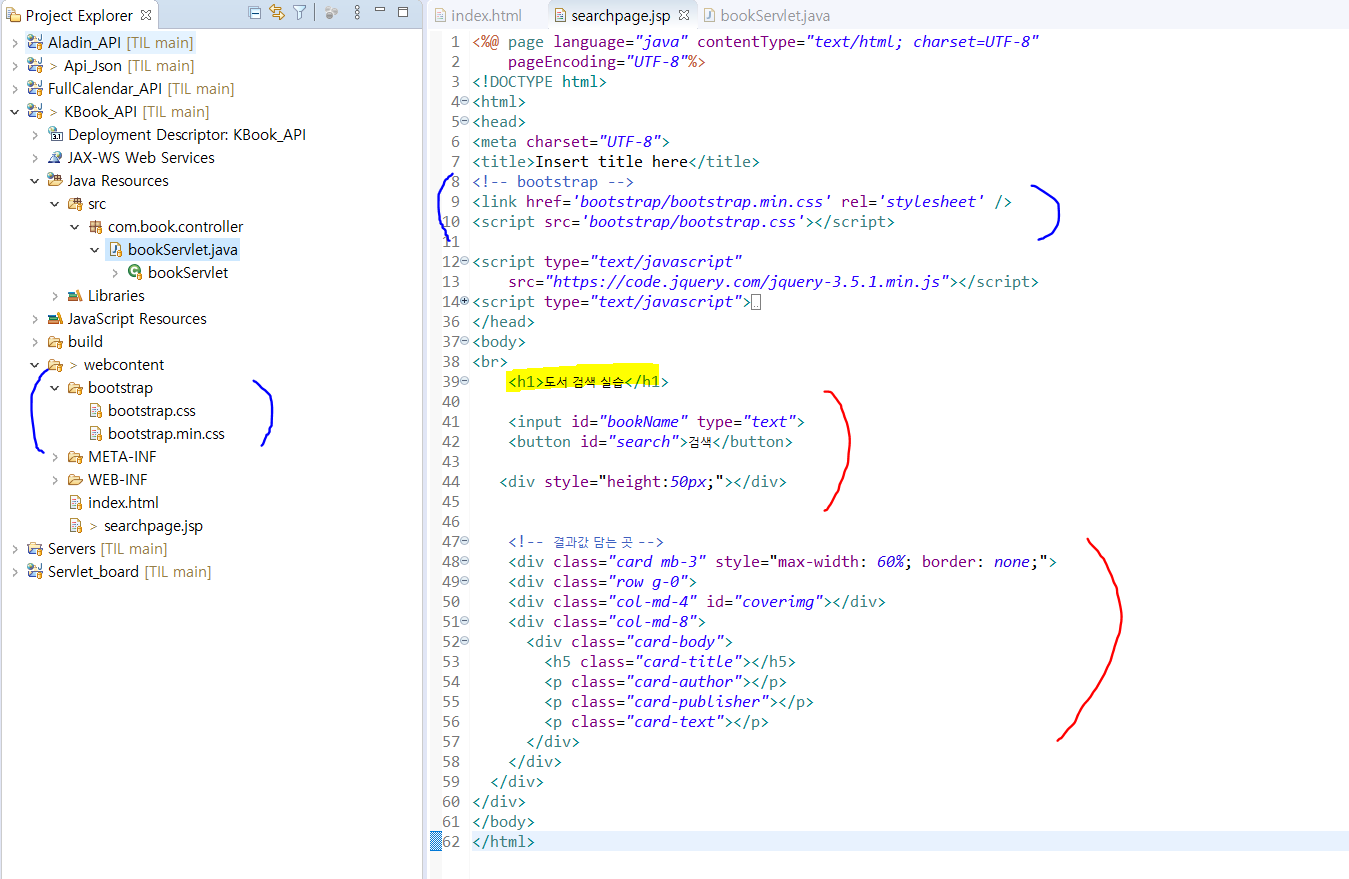Click the bootstrap.css file icon
Image resolution: width=1349 pixels, height=879 pixels.
[x=96, y=411]
